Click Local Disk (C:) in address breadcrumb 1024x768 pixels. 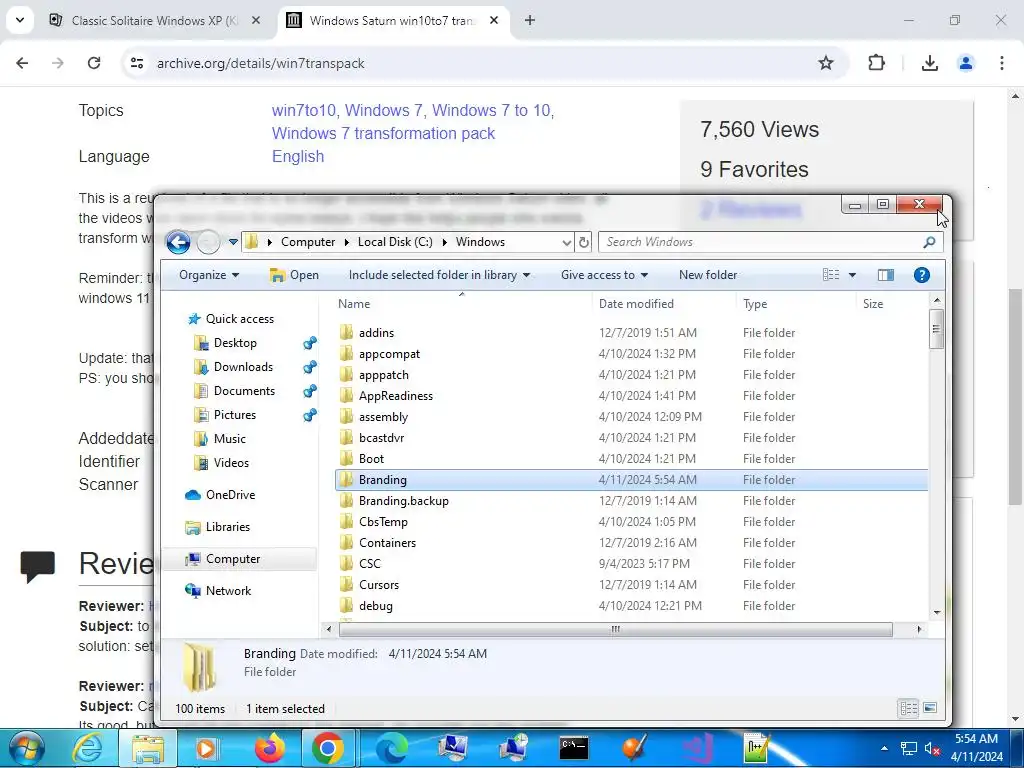[395, 242]
